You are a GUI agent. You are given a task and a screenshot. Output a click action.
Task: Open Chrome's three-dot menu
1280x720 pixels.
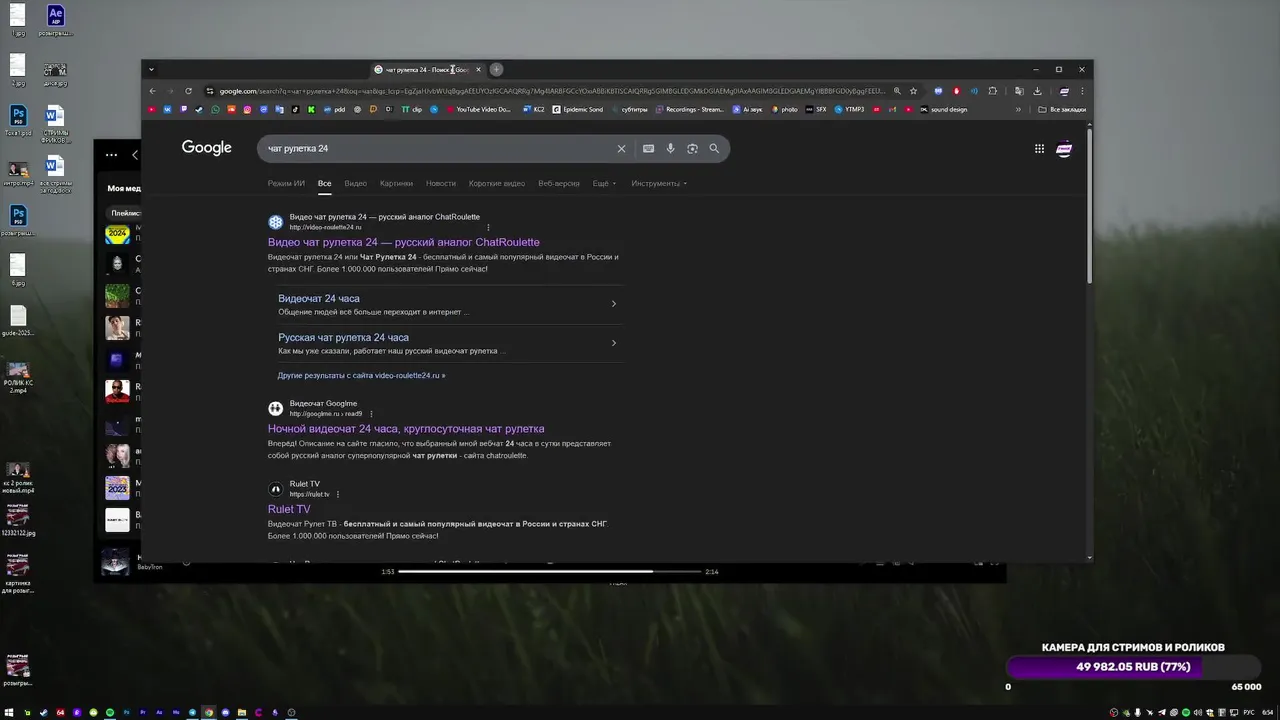[x=1082, y=91]
